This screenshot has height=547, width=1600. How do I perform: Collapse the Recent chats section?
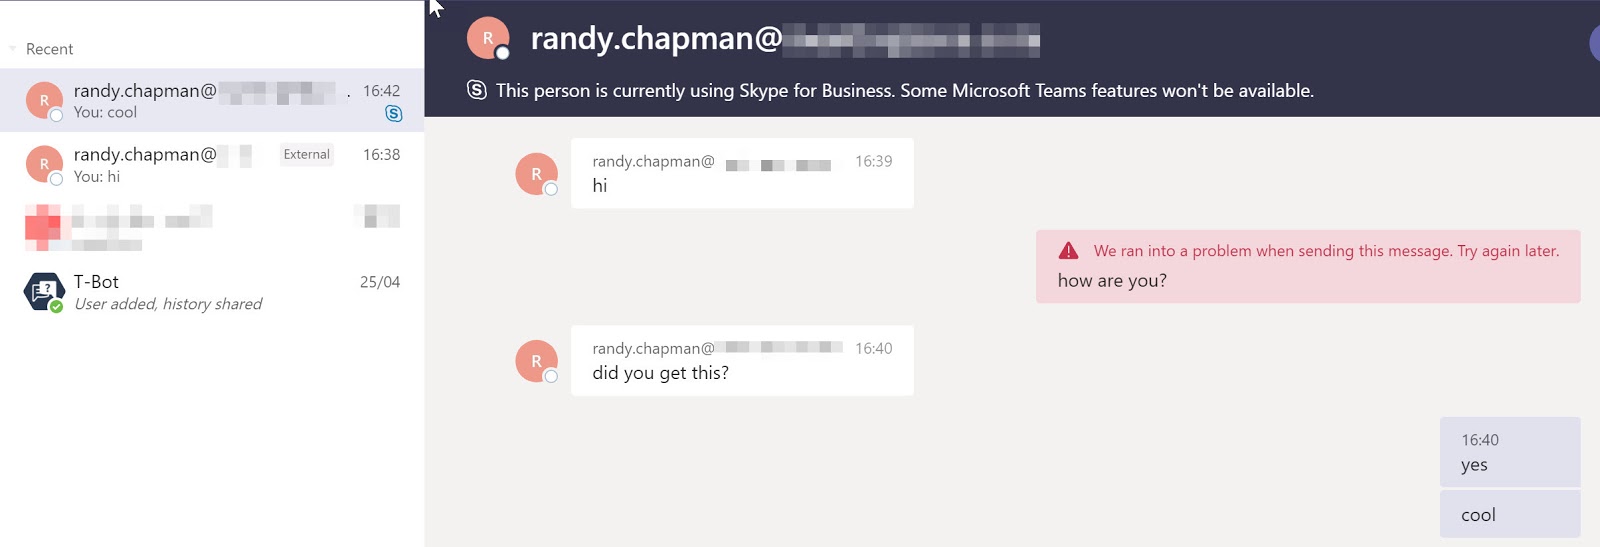pyautogui.click(x=13, y=49)
